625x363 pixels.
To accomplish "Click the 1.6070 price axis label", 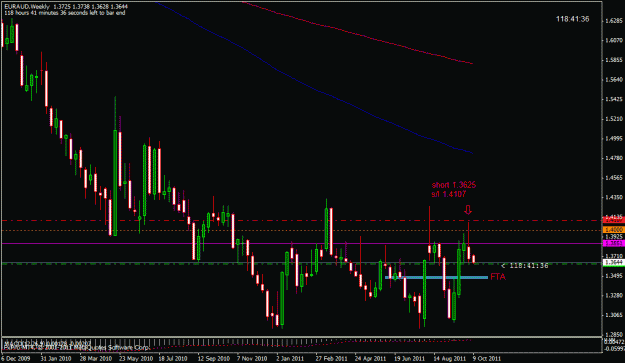I will (x=614, y=40).
